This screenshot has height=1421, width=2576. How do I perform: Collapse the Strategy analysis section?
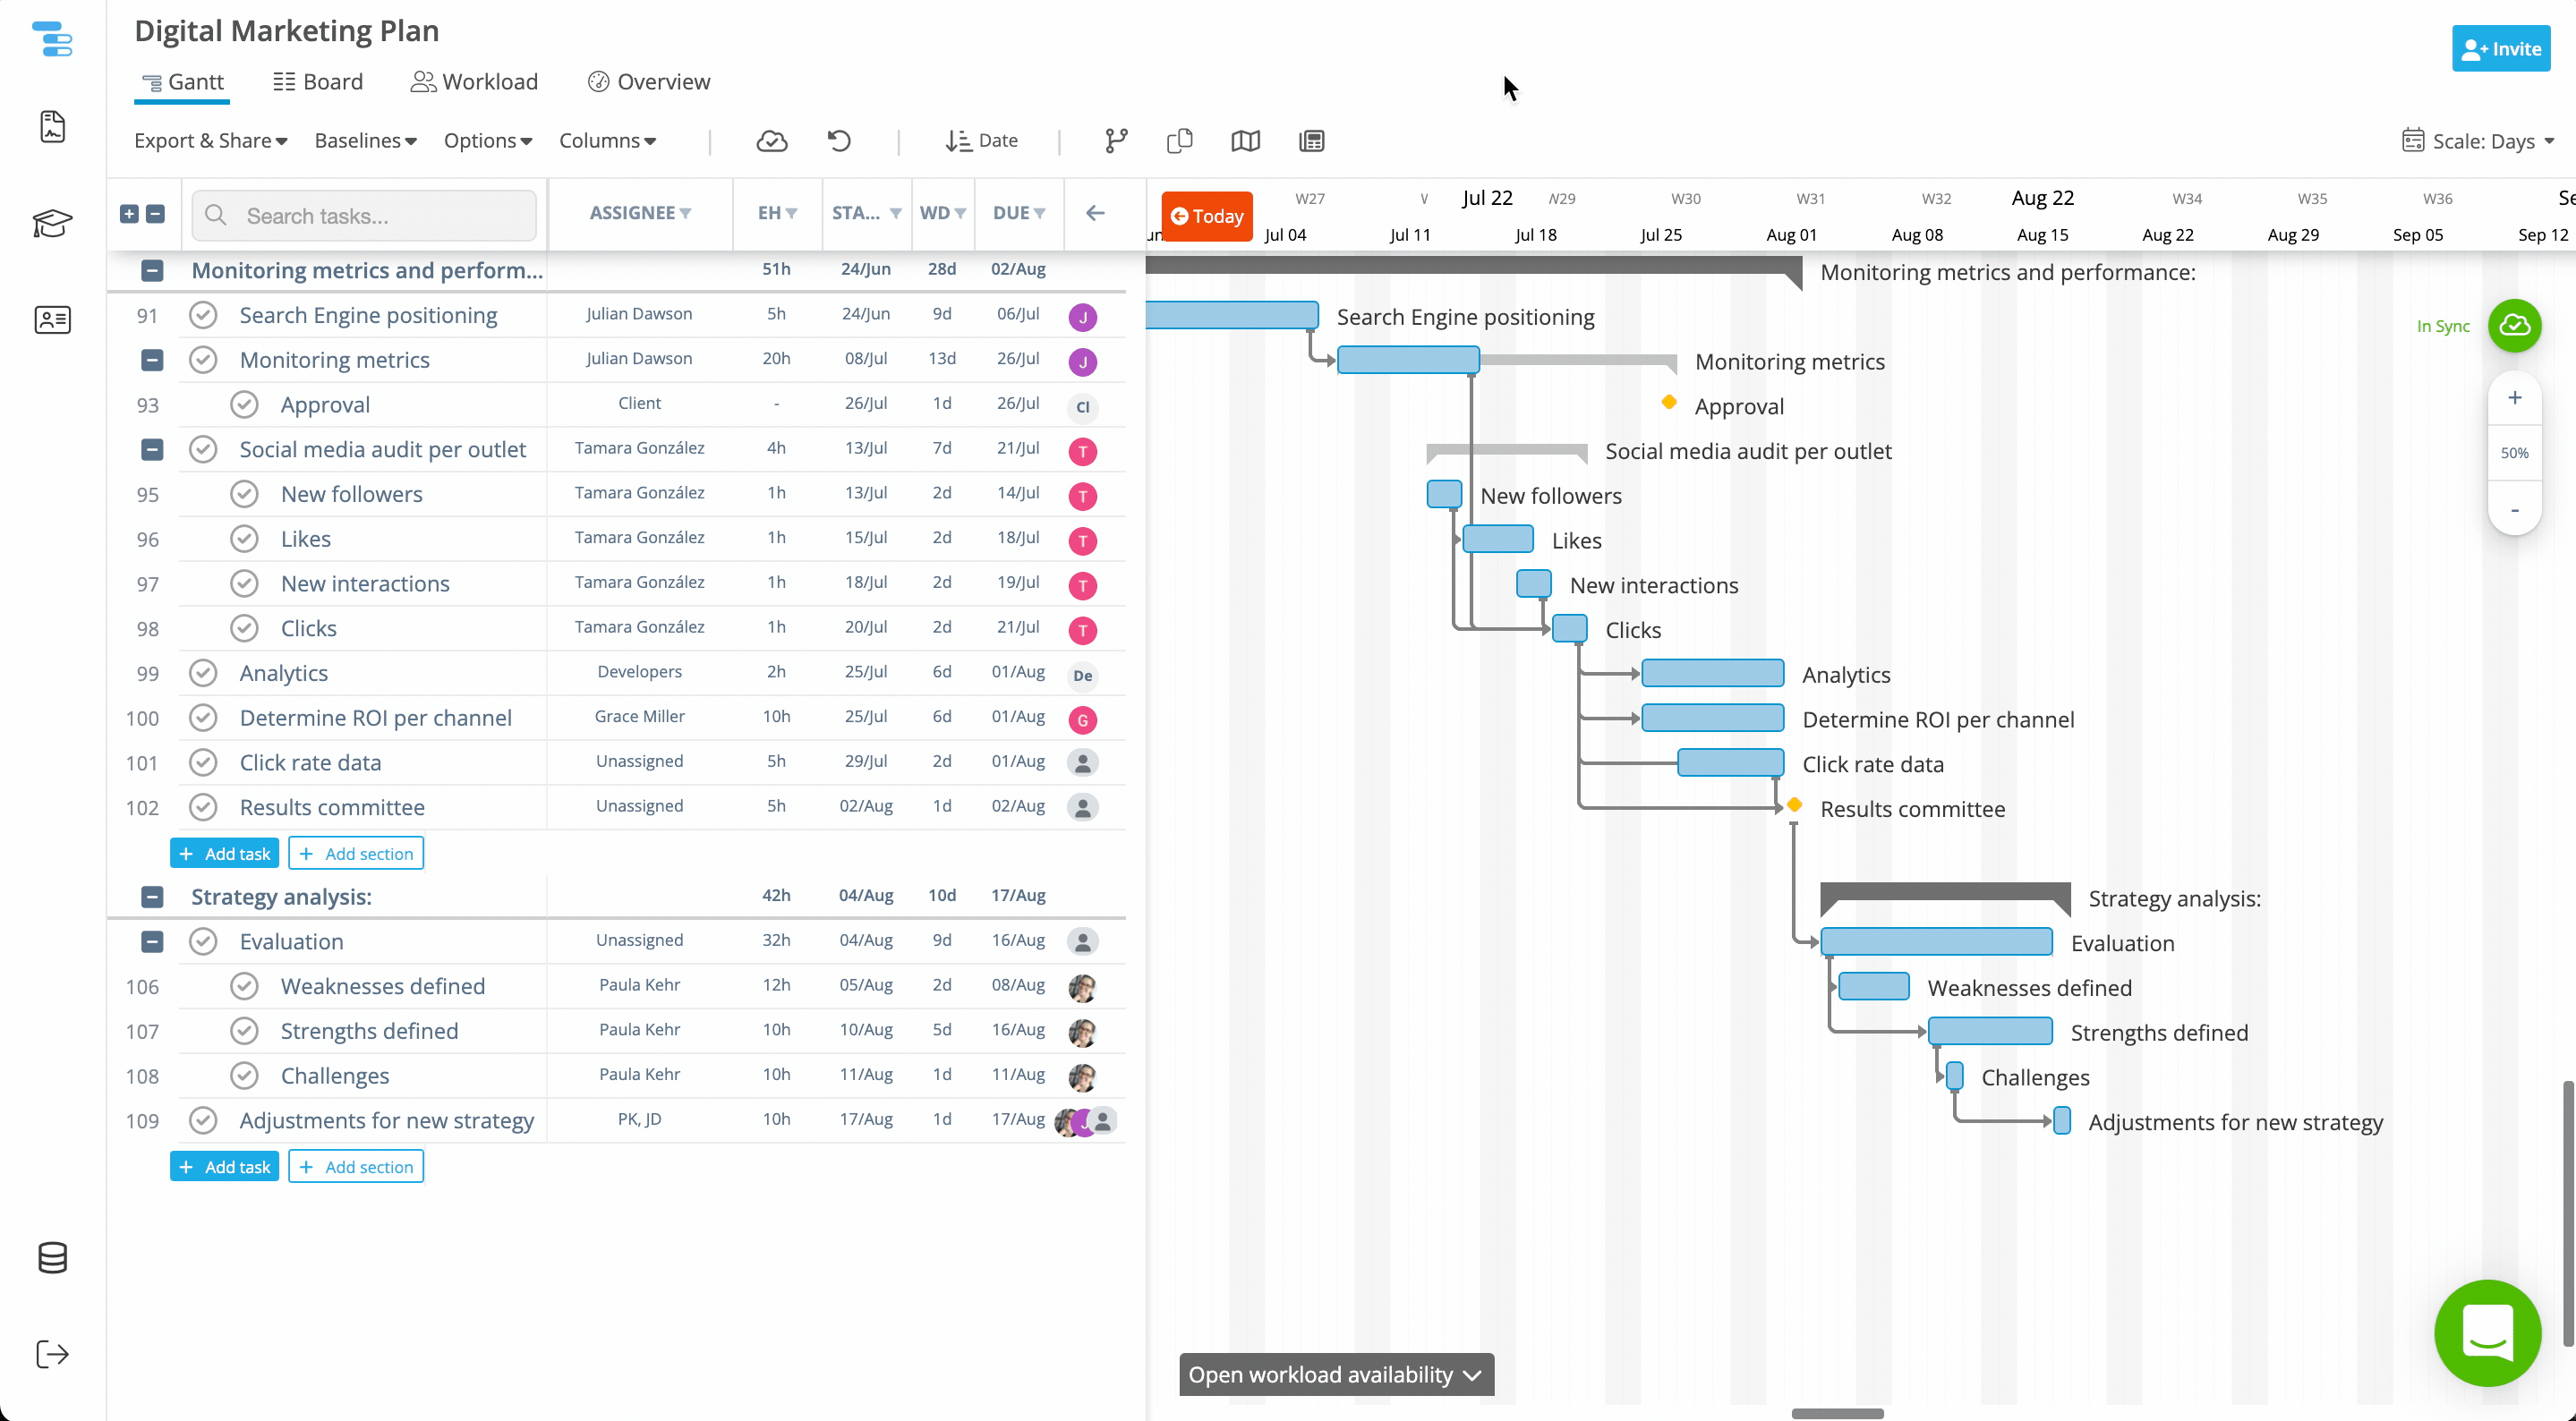[152, 897]
